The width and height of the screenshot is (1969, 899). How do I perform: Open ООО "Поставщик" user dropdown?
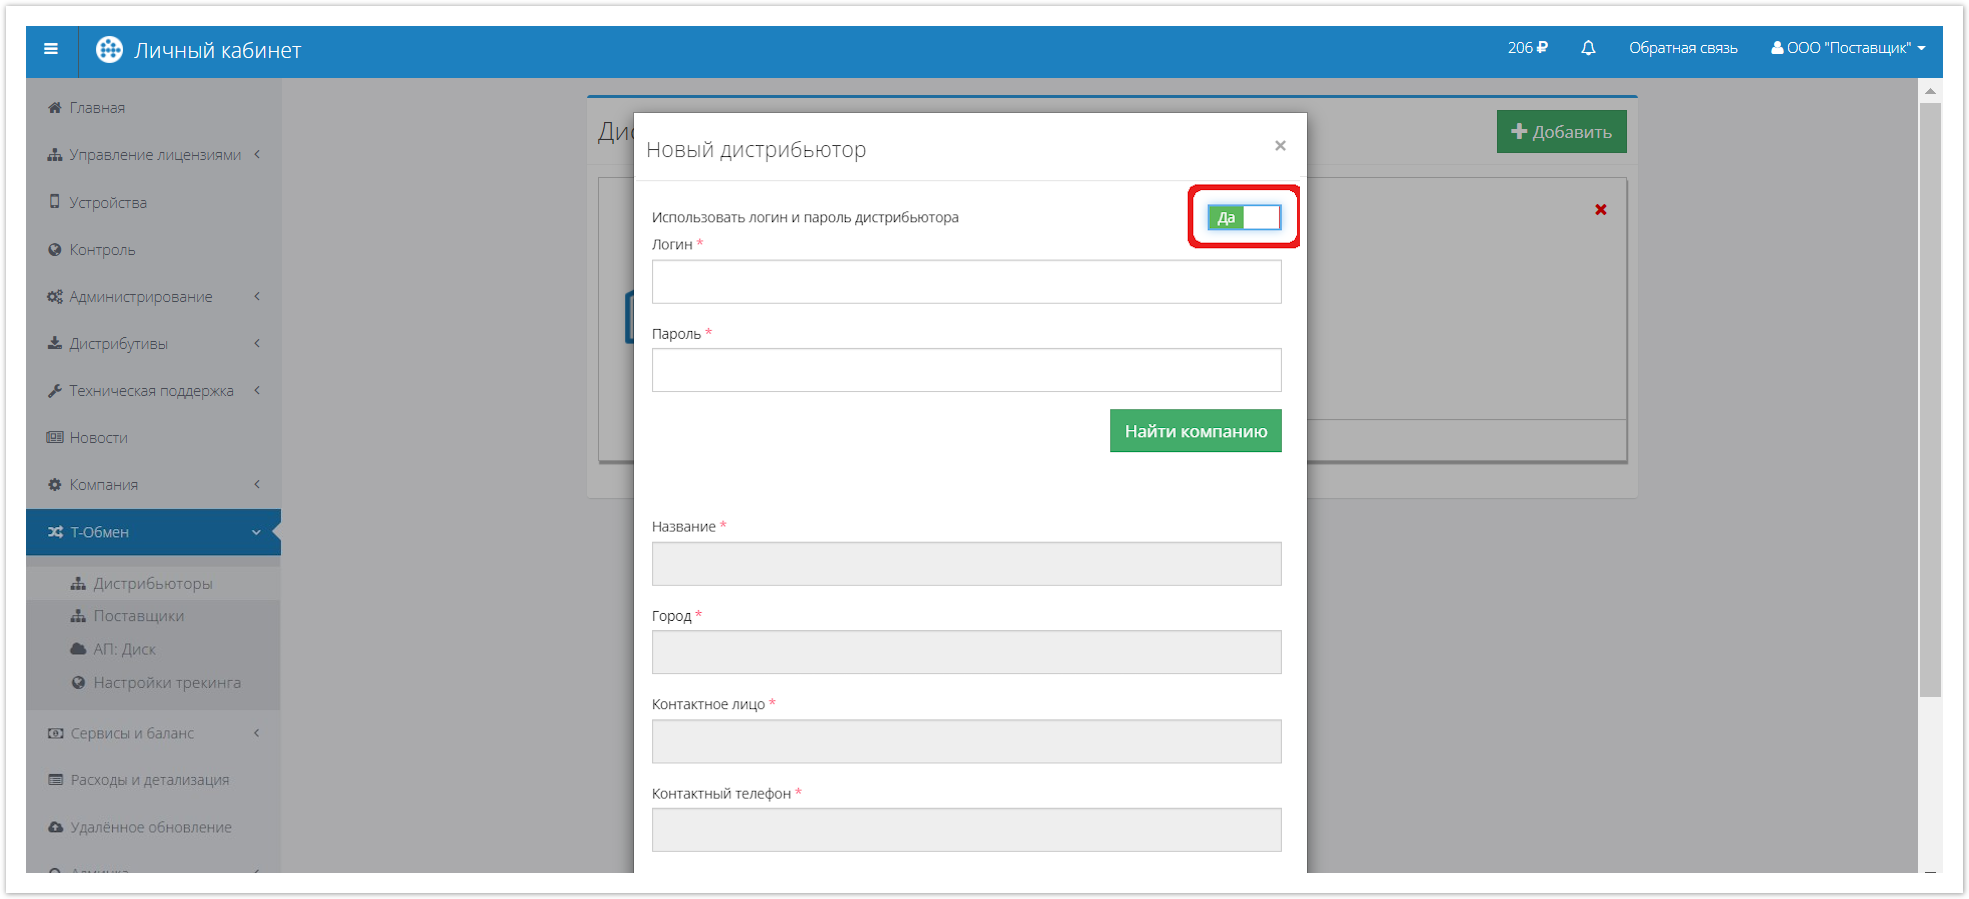1848,48
